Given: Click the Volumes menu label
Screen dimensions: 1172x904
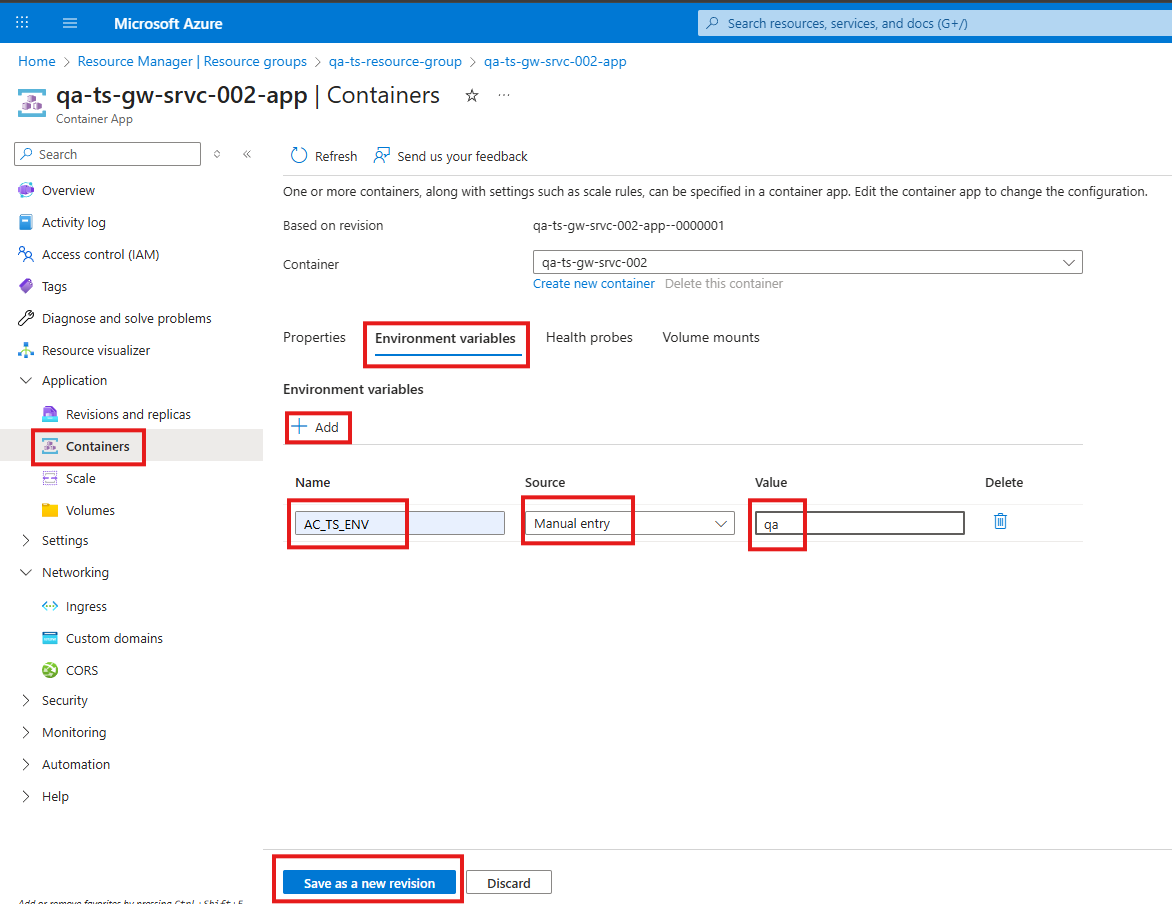Looking at the screenshot, I should (90, 510).
